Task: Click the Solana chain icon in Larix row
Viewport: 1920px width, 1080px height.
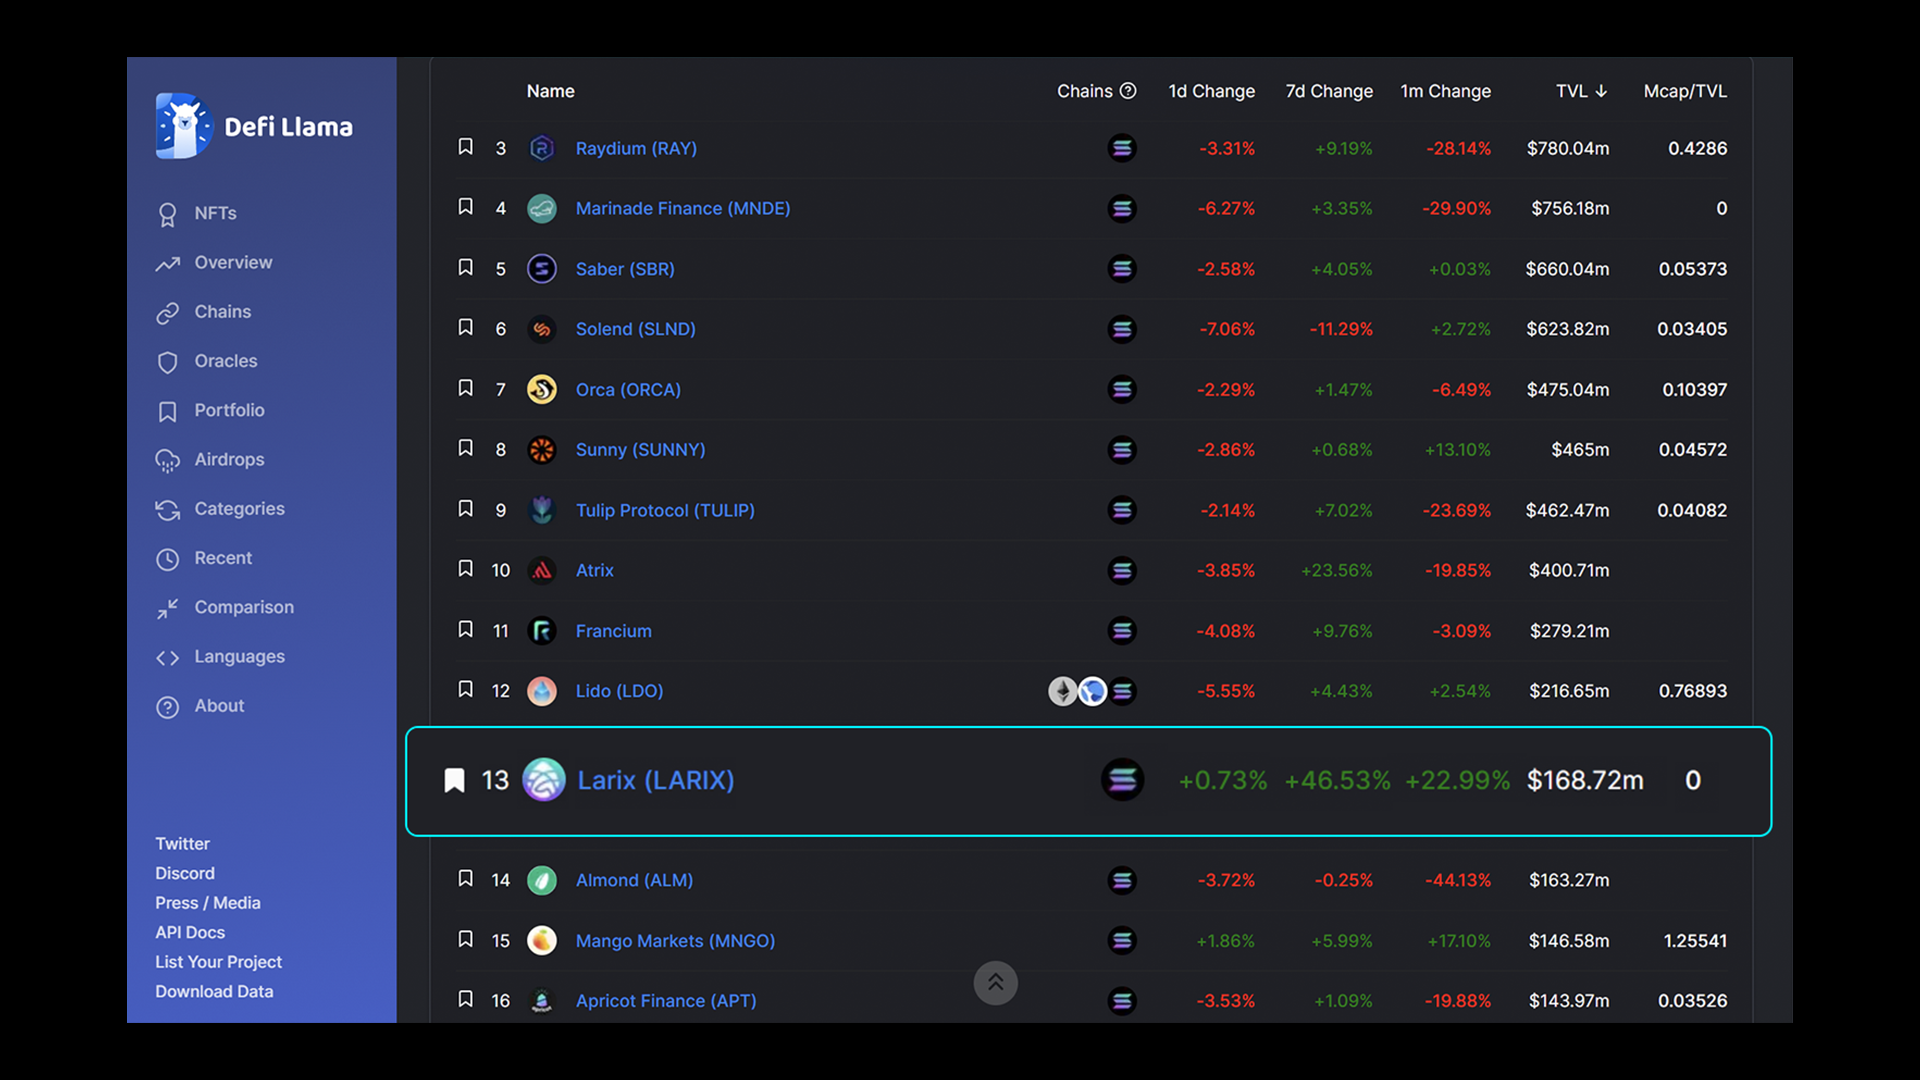Action: coord(1123,780)
